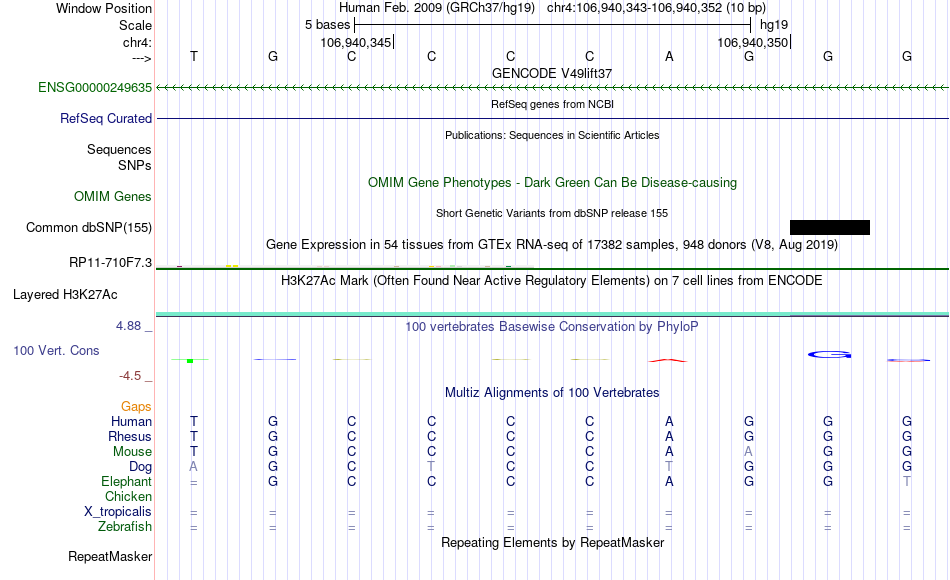Open the RepeatMasker track label
The height and width of the screenshot is (580, 950).
point(110,556)
